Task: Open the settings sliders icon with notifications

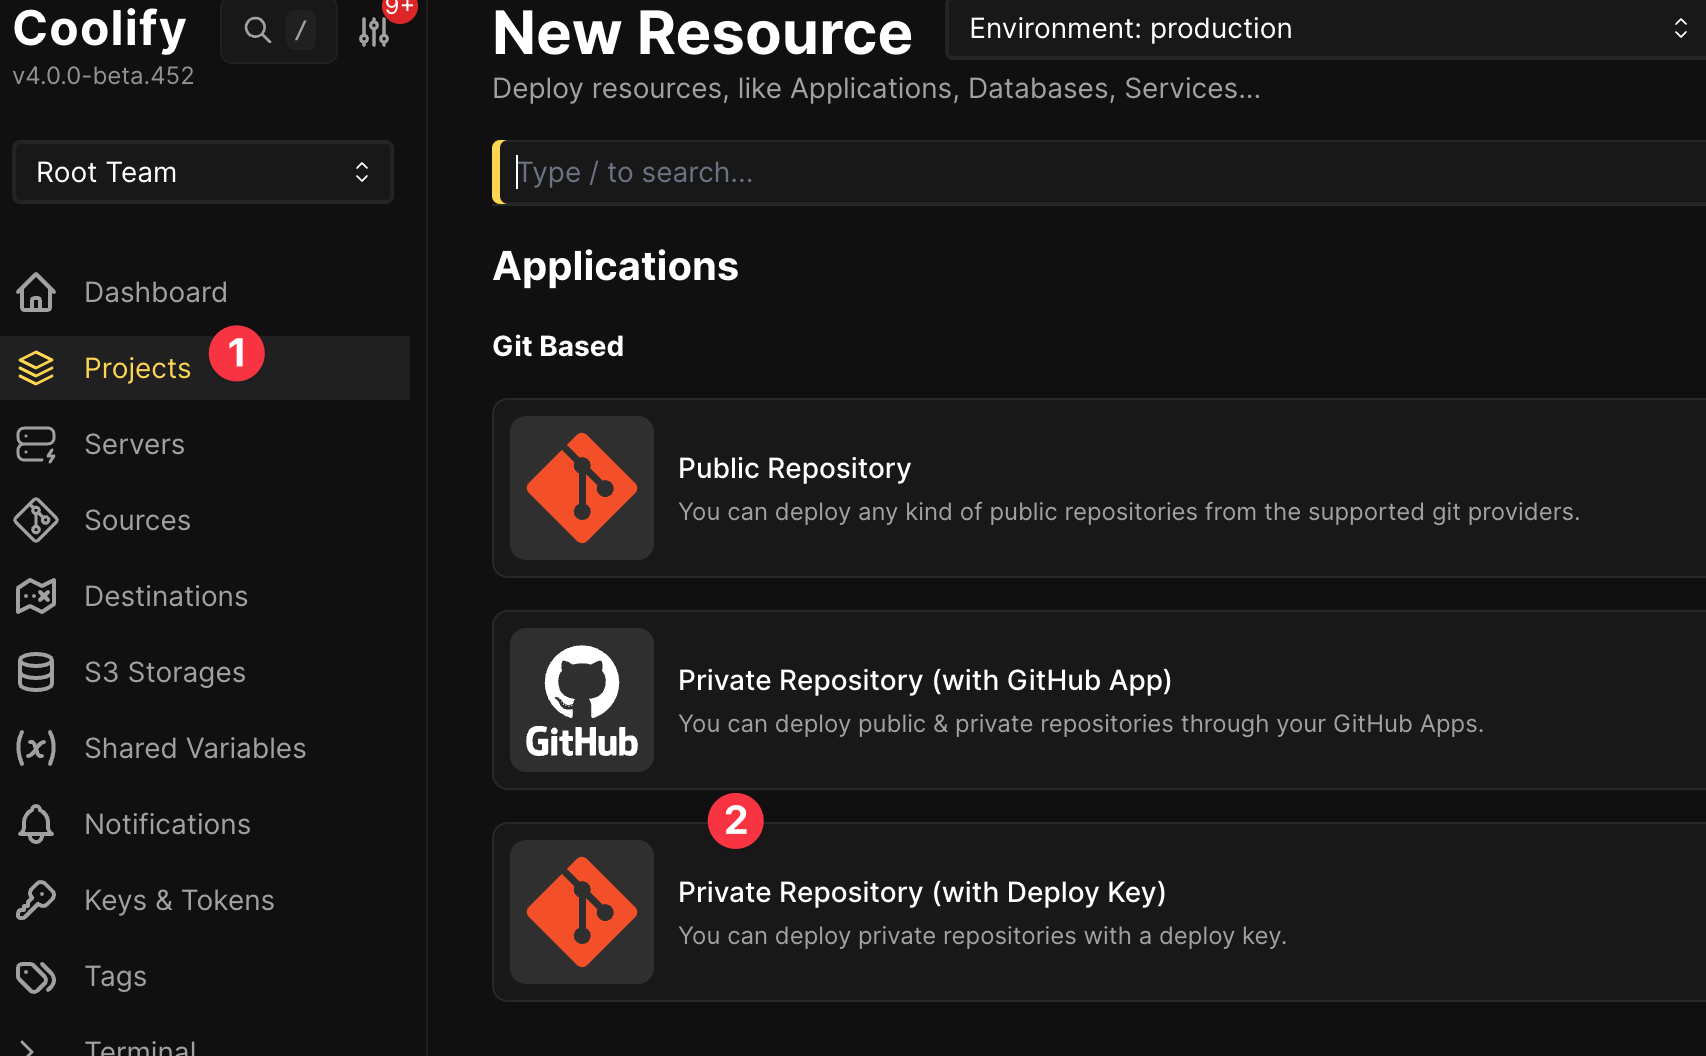Action: coord(374,32)
